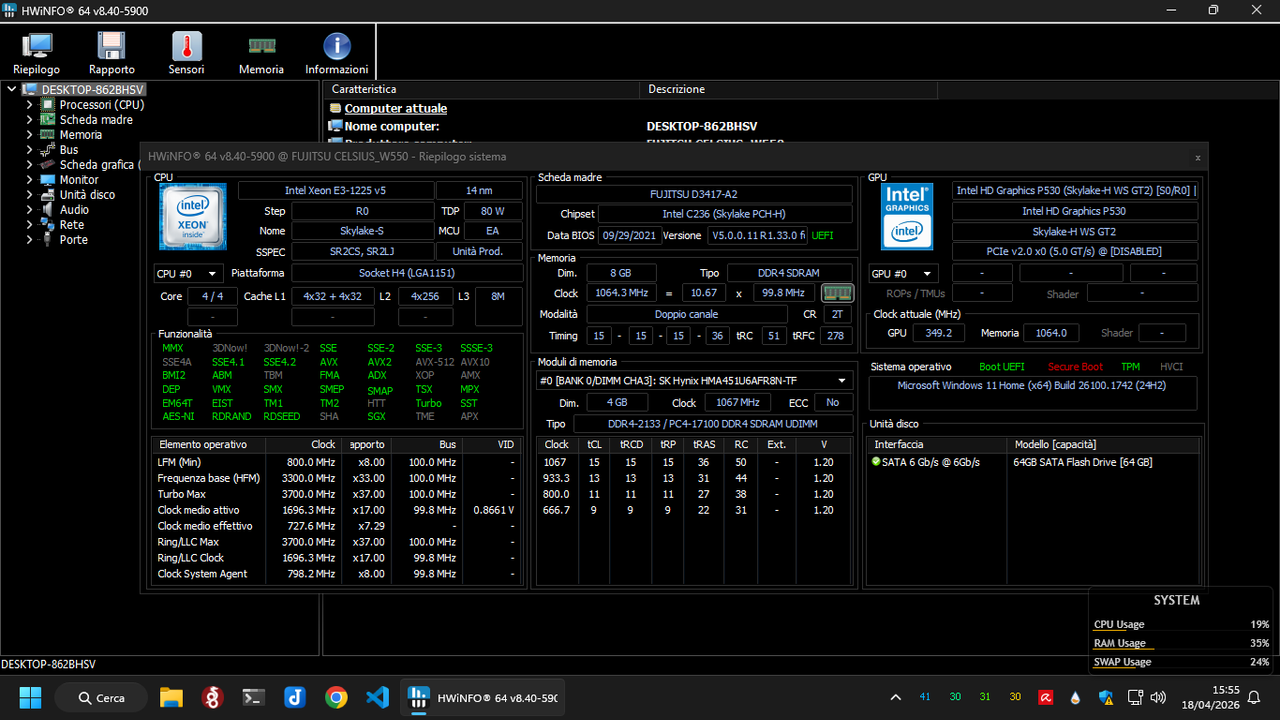The image size is (1280, 720).
Task: Show hidden system tray icons
Action: tap(897, 697)
